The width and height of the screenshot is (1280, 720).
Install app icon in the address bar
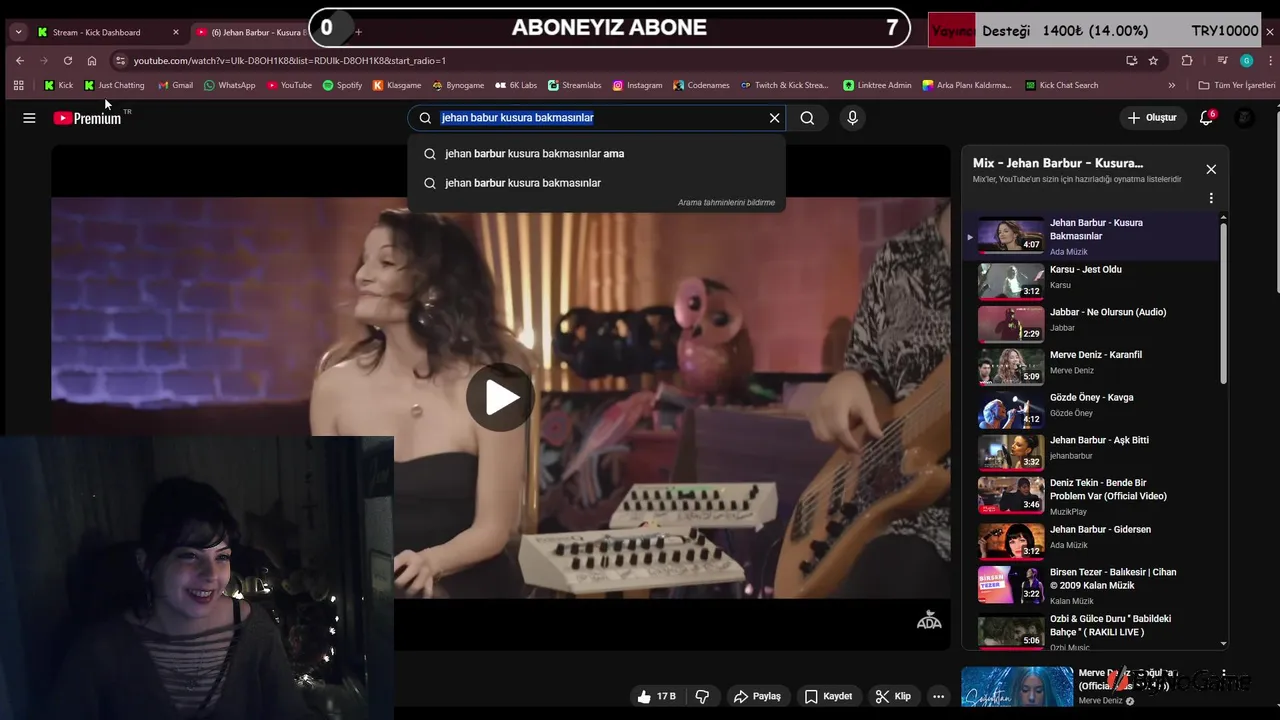1131,60
